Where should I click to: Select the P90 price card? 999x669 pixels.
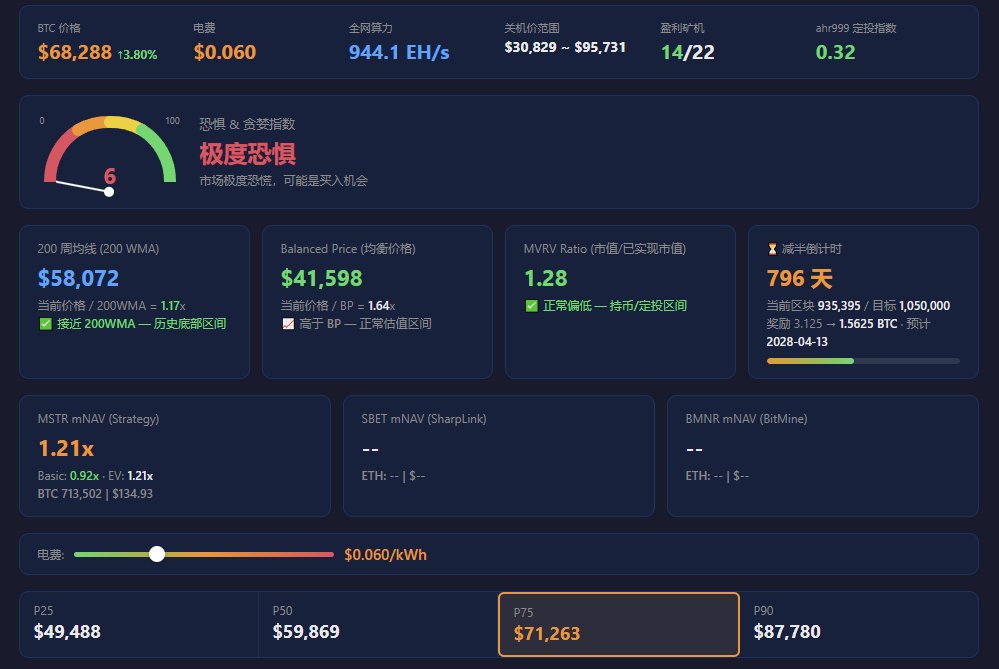click(859, 624)
